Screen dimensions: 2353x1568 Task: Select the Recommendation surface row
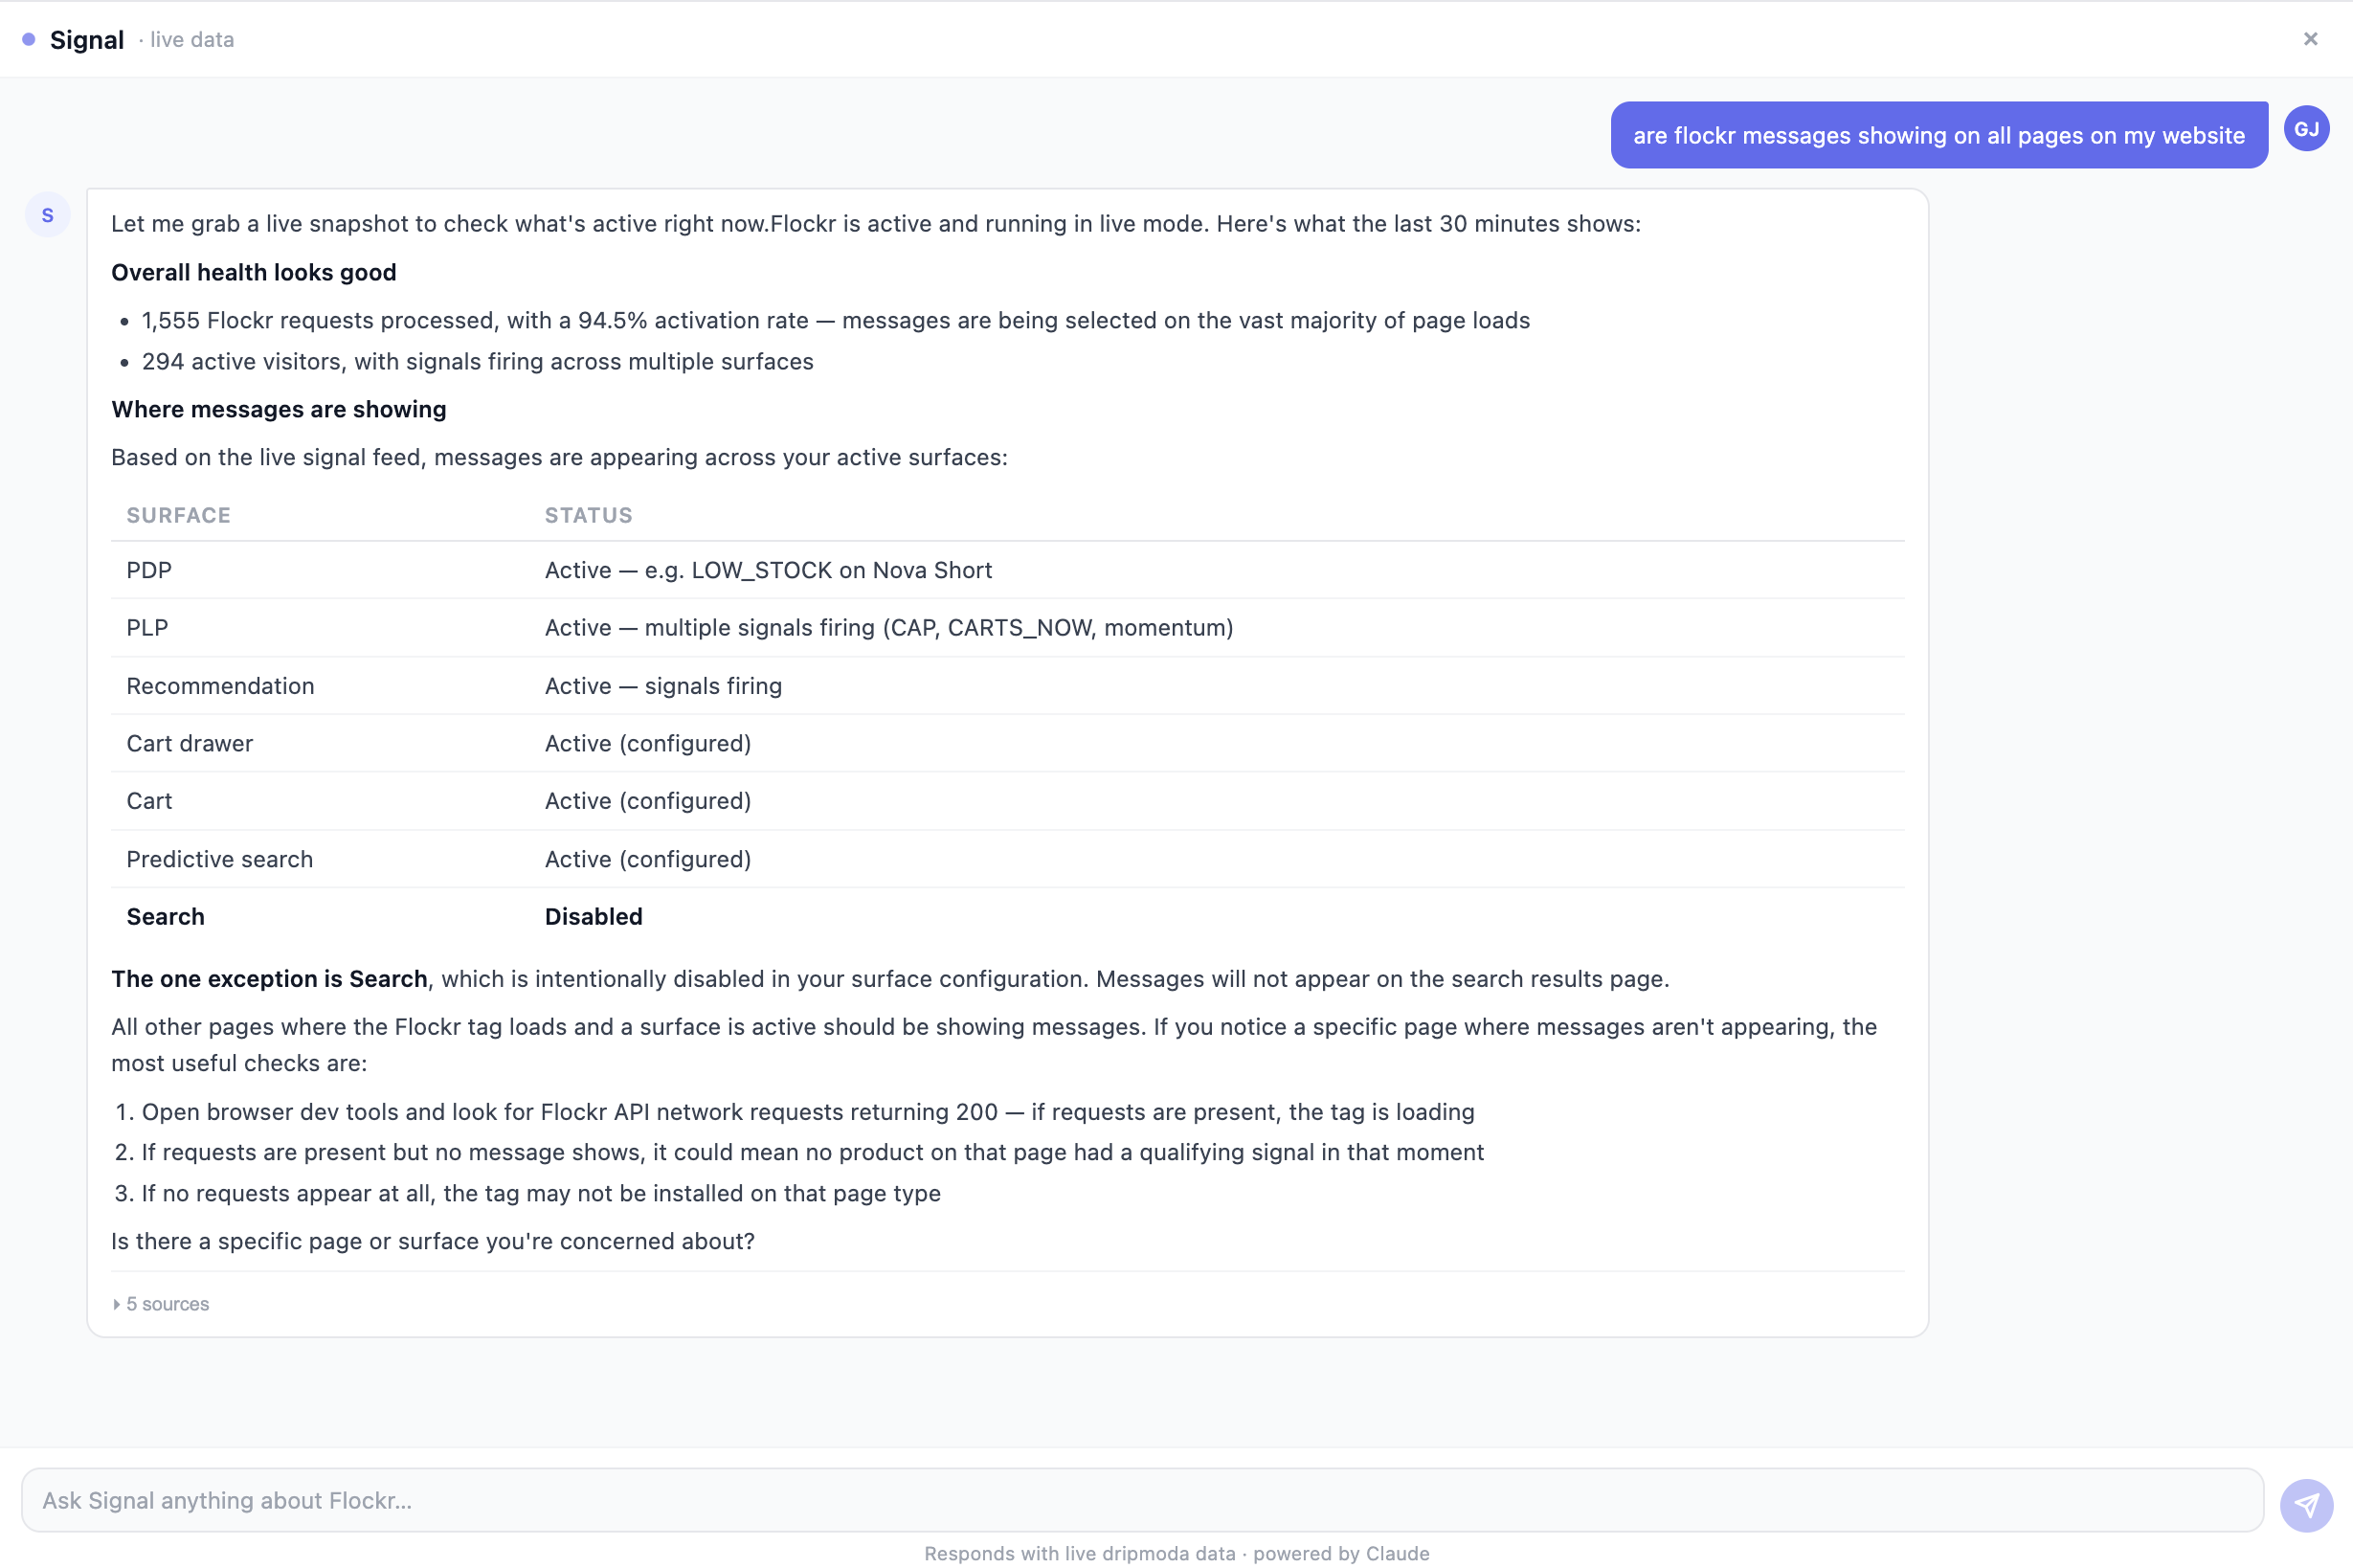tap(220, 686)
